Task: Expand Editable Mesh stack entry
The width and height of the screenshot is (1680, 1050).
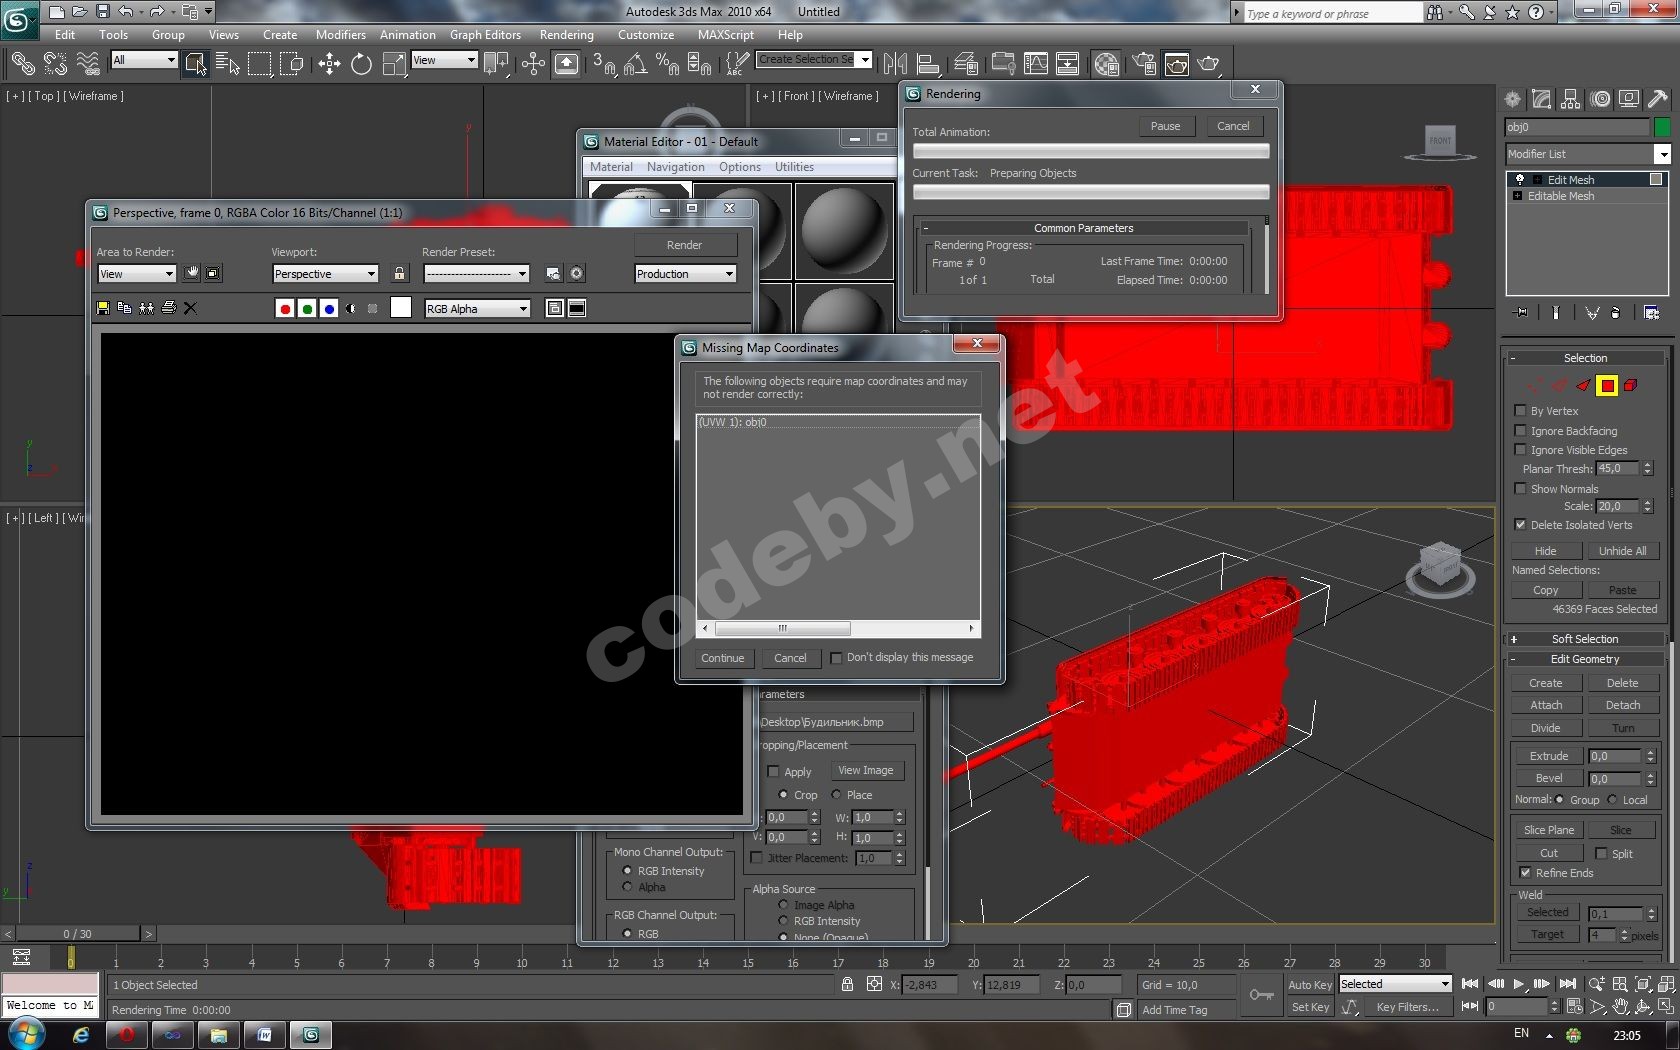Action: [1517, 196]
